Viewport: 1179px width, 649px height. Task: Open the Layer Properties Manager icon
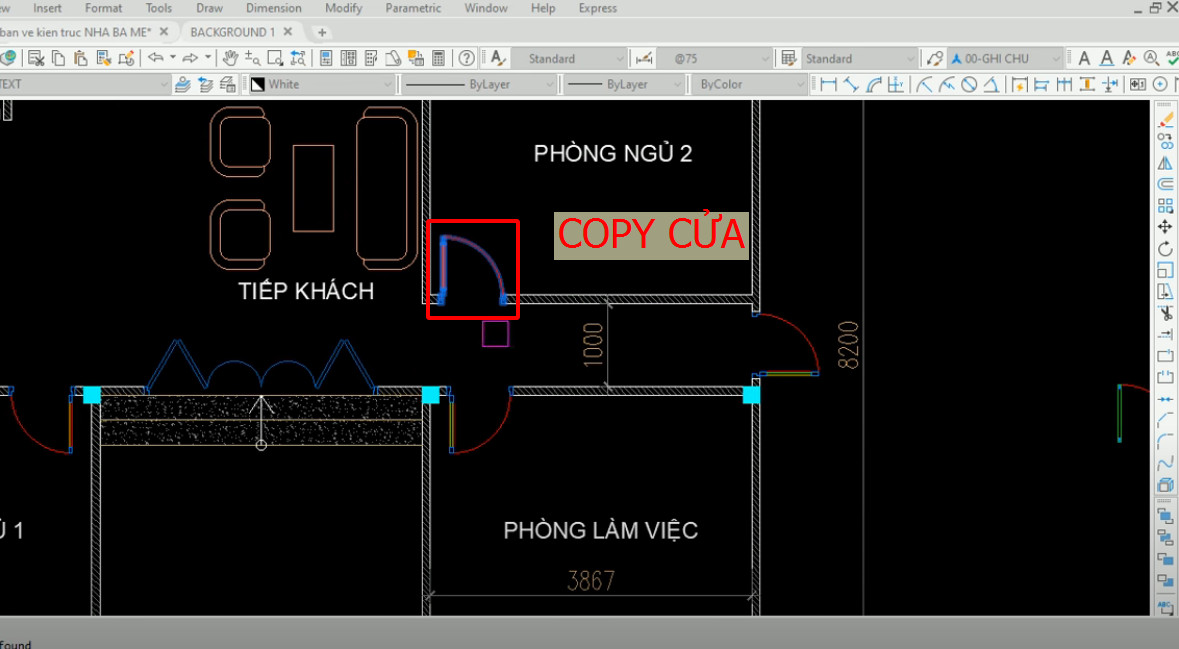click(327, 58)
